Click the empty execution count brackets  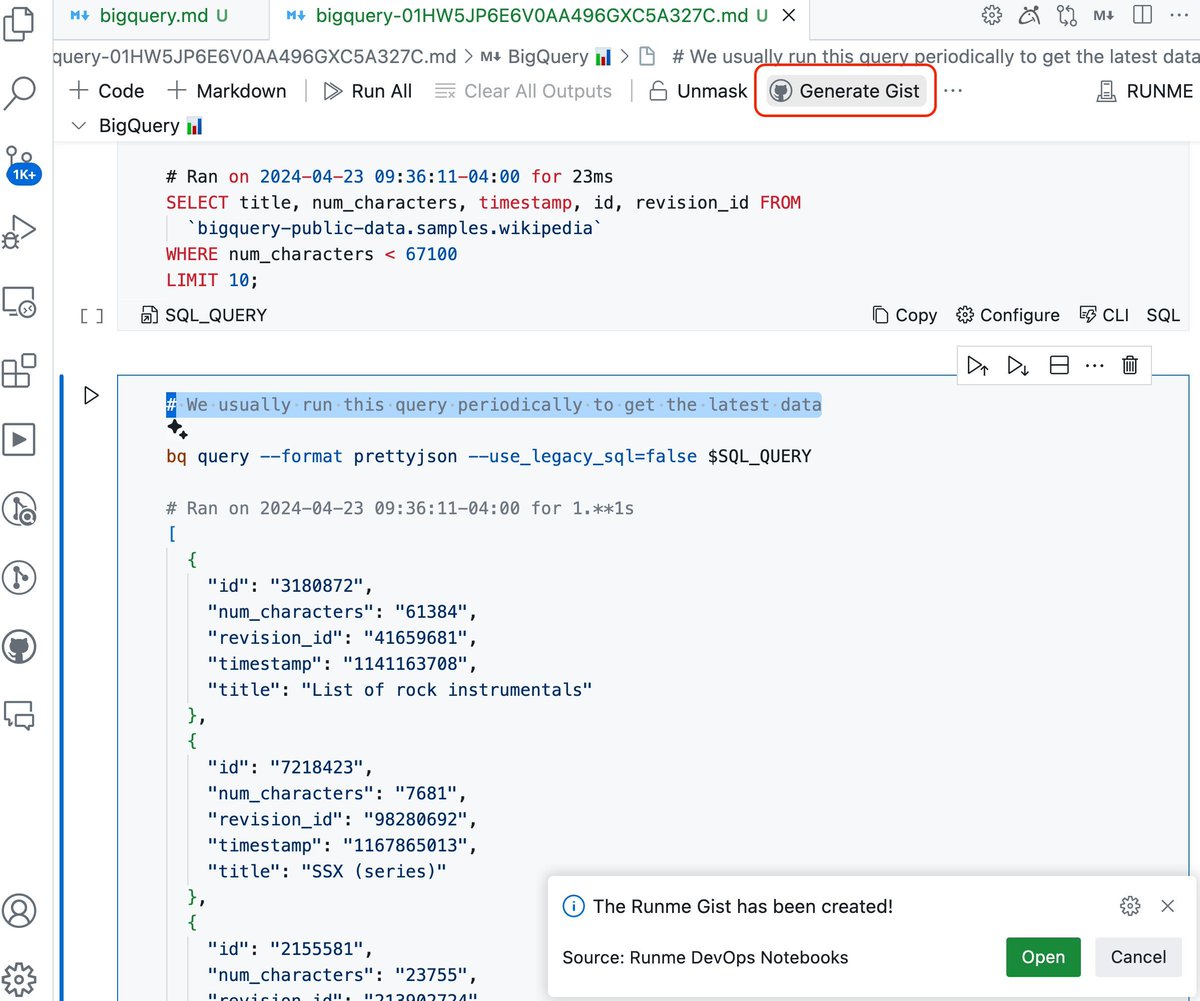[91, 316]
